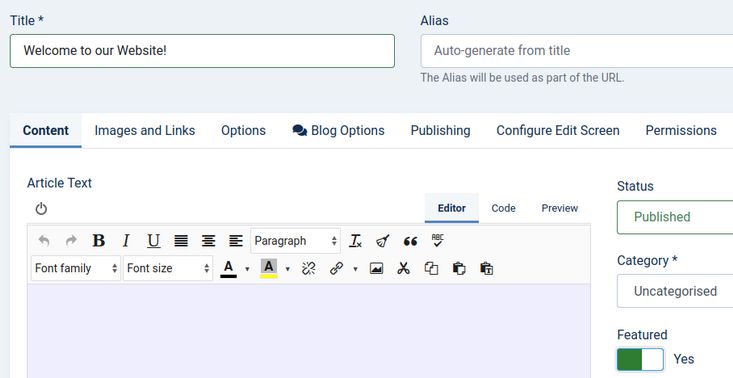
Task: Remove link with unlink icon
Action: coord(309,268)
